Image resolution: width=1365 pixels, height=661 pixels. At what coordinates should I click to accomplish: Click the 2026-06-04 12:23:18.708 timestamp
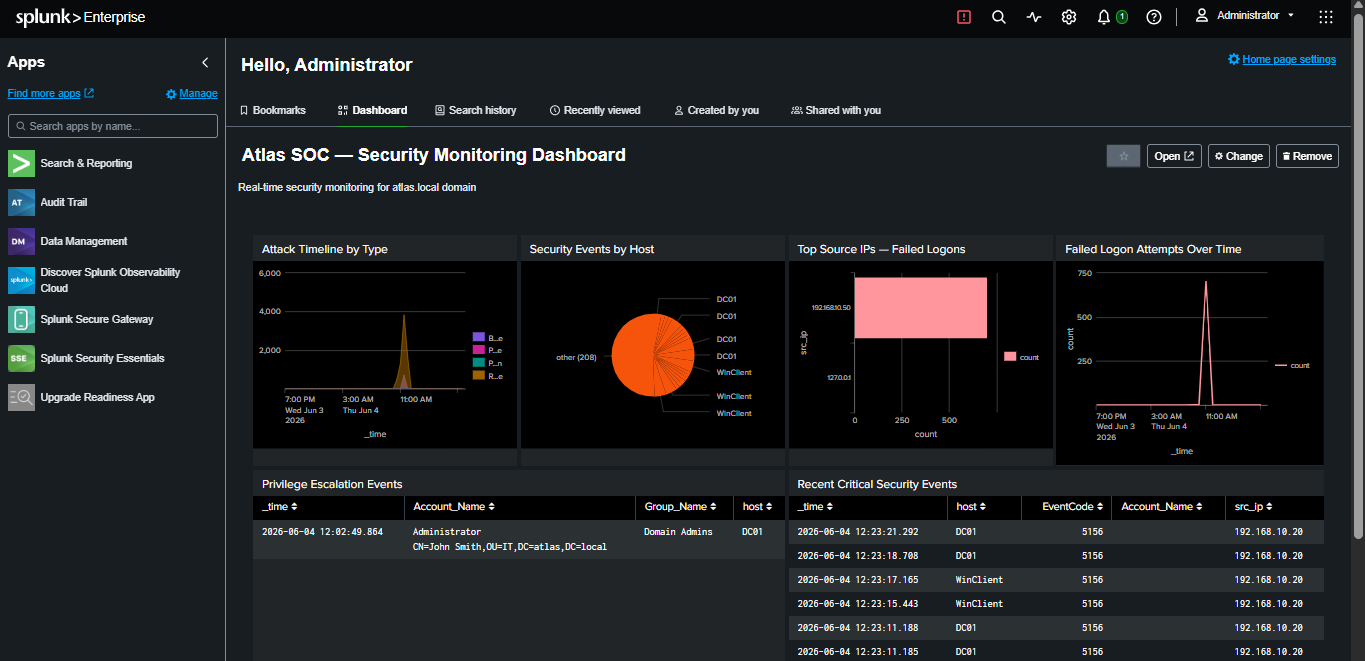[x=858, y=556]
